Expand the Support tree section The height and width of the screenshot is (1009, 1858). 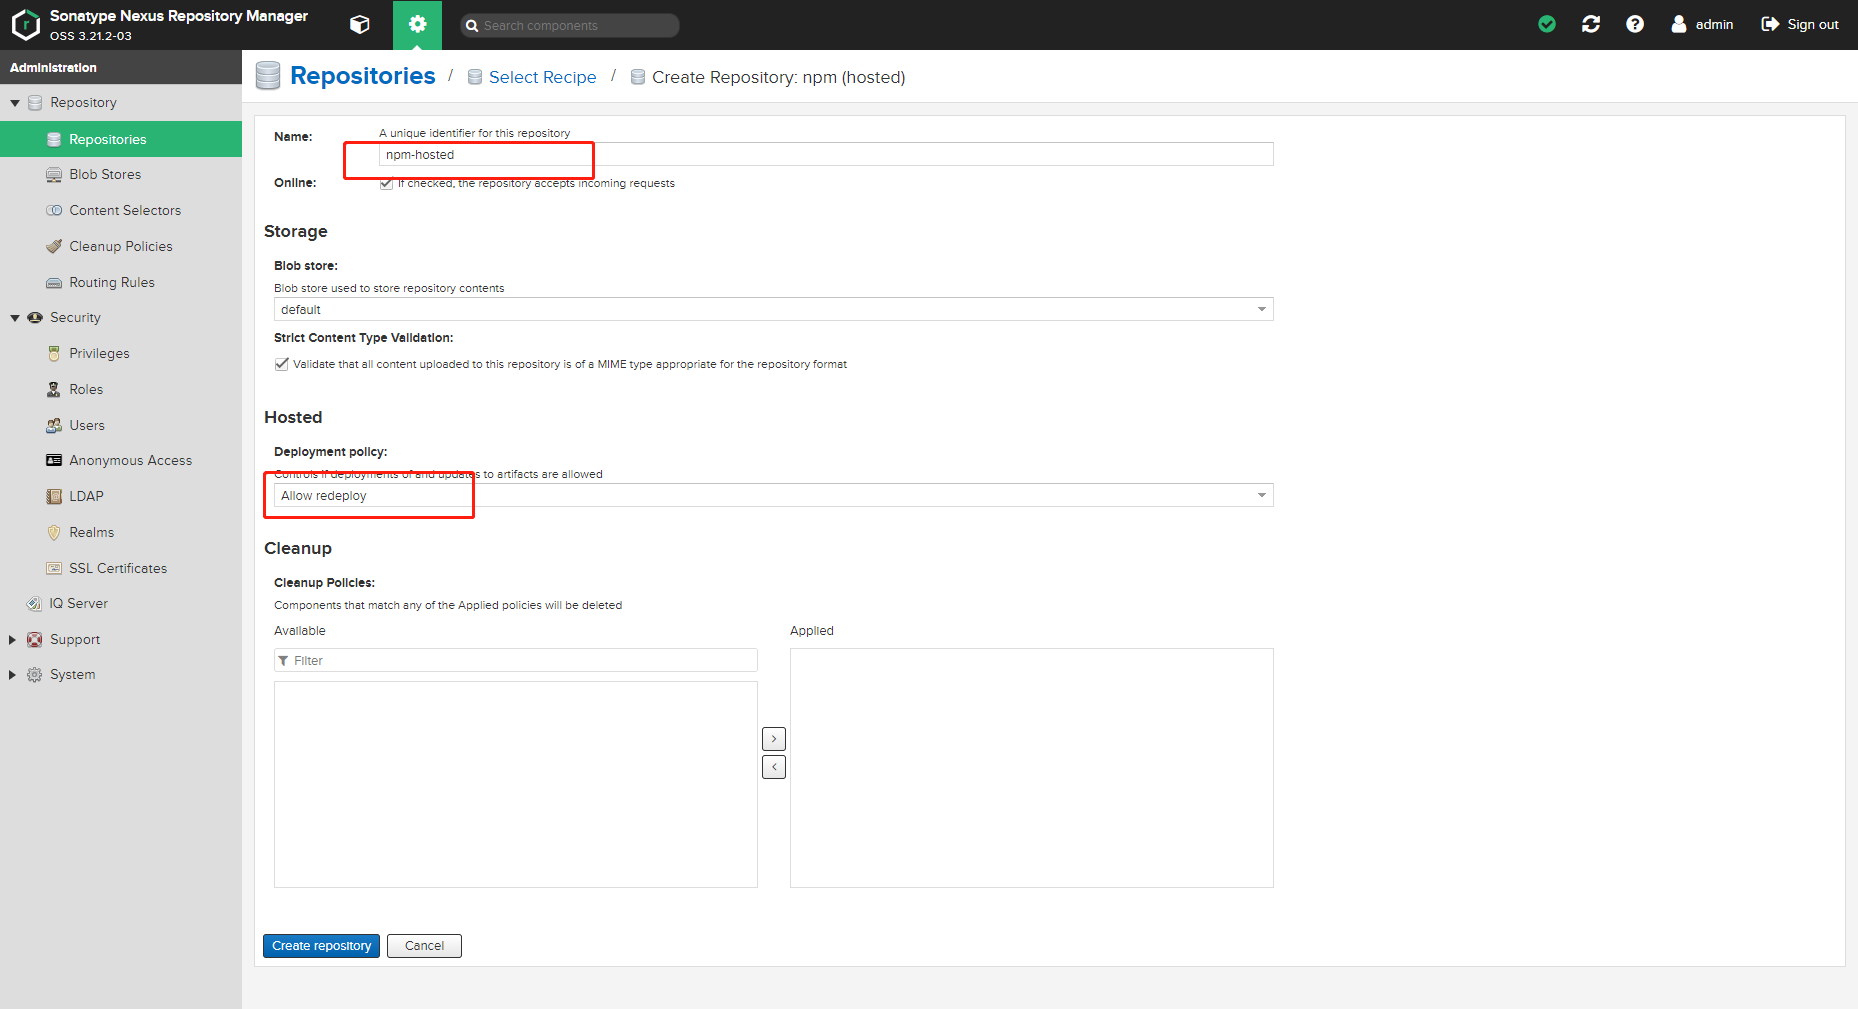click(12, 640)
